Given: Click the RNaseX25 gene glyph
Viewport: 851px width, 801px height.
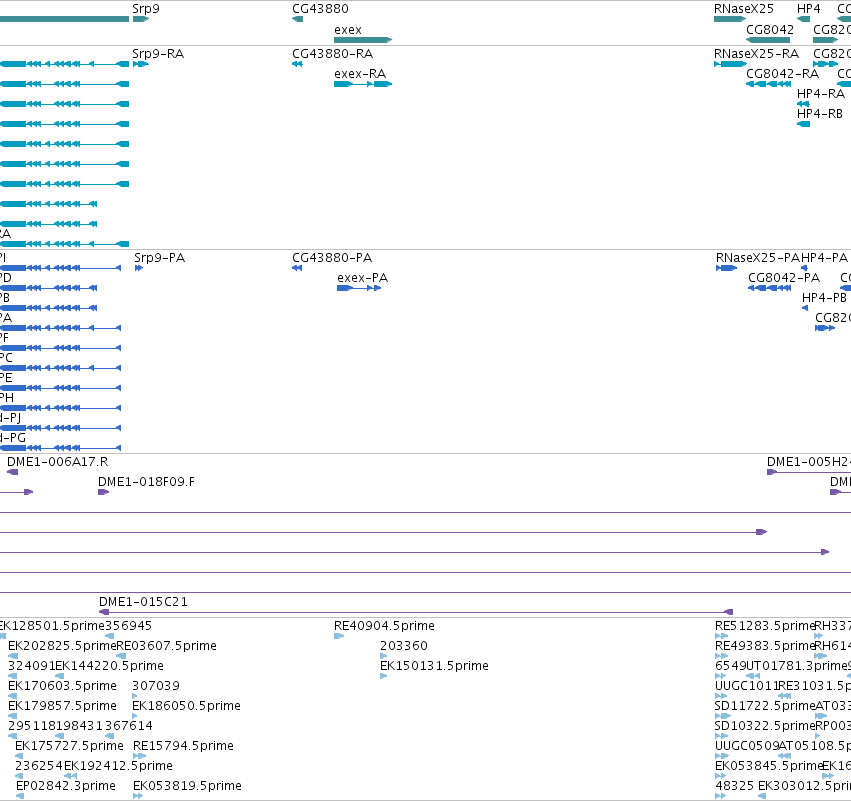Looking at the screenshot, I should (x=730, y=19).
